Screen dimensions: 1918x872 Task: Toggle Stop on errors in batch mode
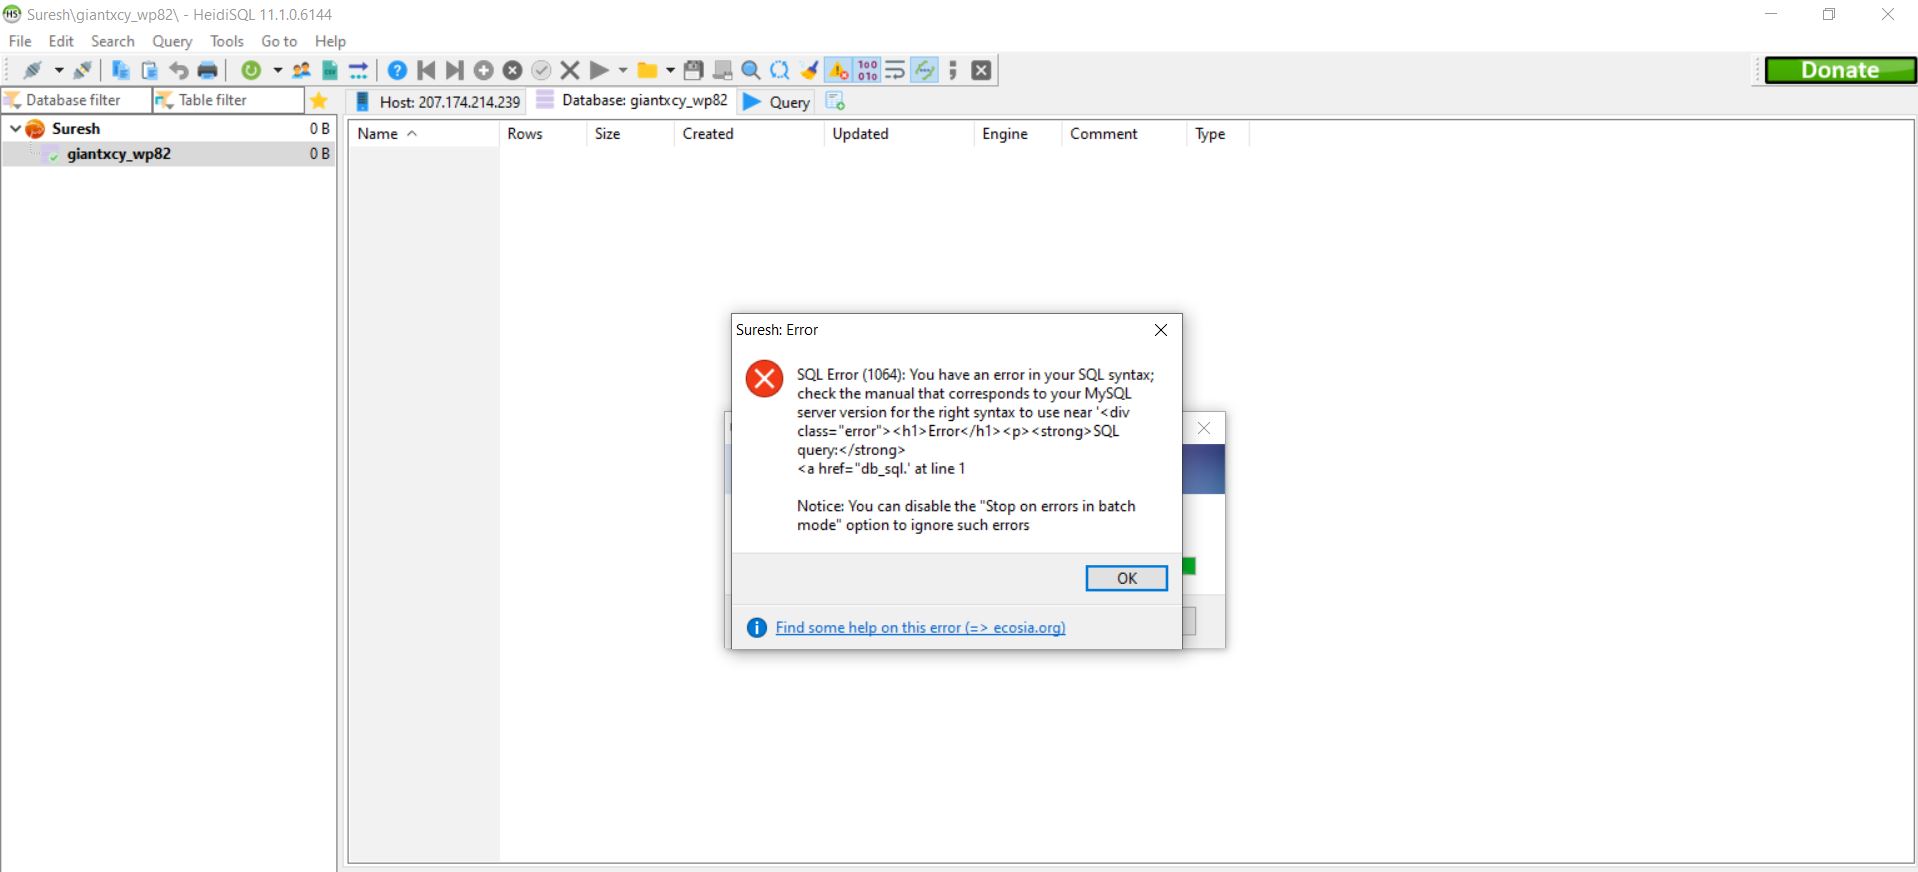[838, 70]
